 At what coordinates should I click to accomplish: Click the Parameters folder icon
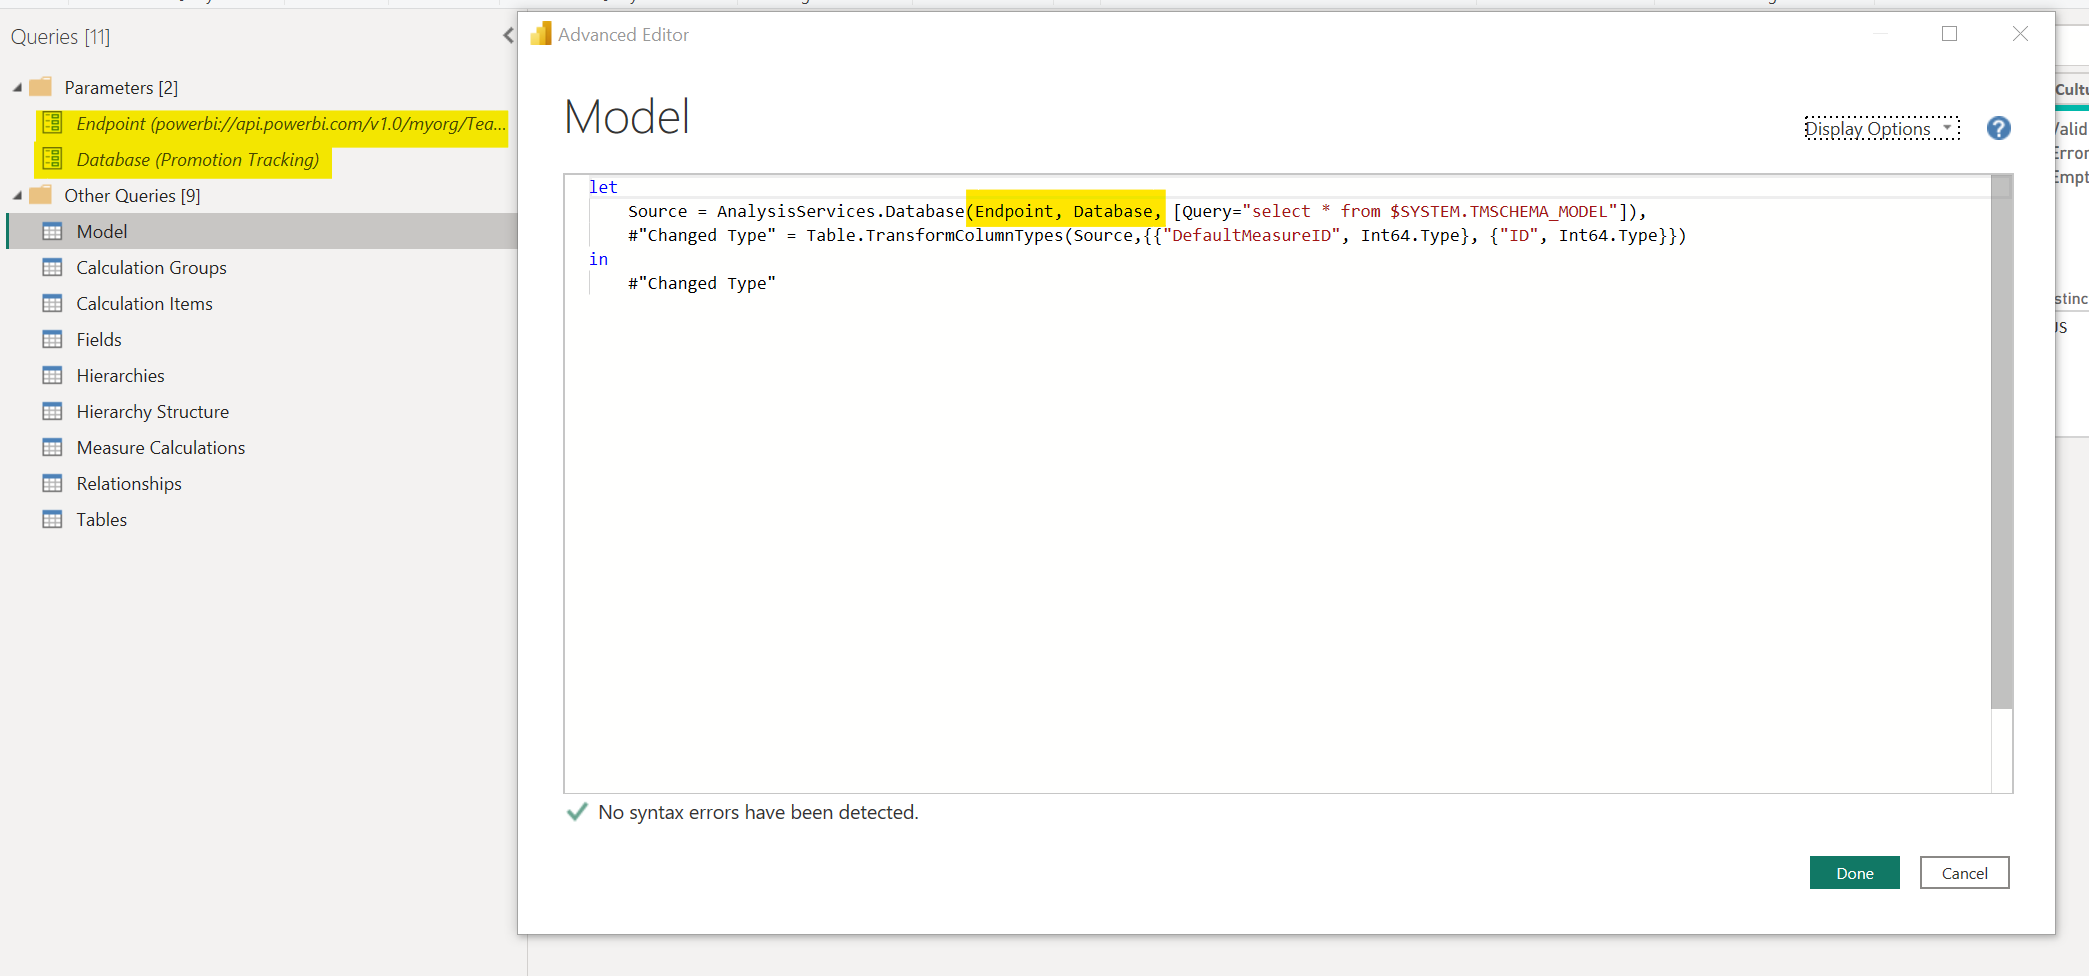click(x=41, y=87)
